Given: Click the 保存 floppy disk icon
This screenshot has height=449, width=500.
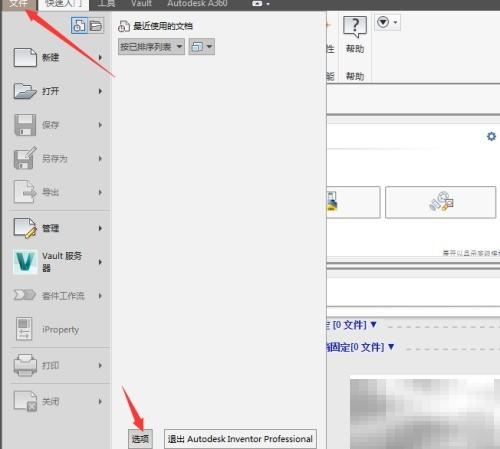Looking at the screenshot, I should click(25, 125).
